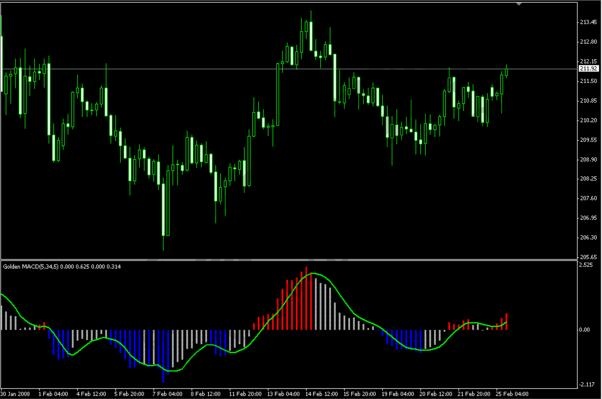Click the 11 Feb 20:00 time label

pos(245,394)
